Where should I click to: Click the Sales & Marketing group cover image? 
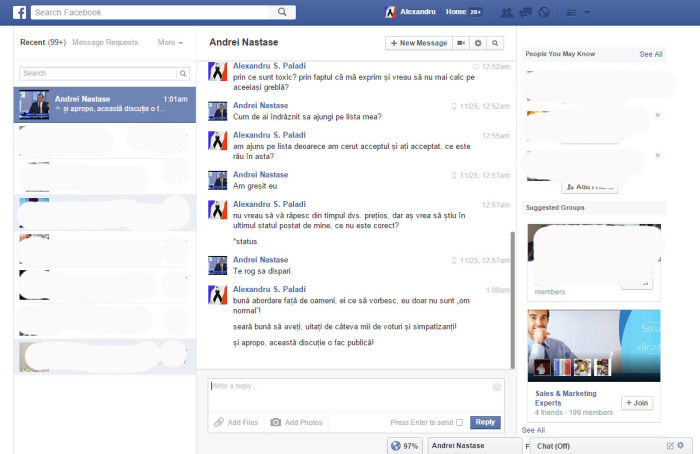[x=594, y=346]
